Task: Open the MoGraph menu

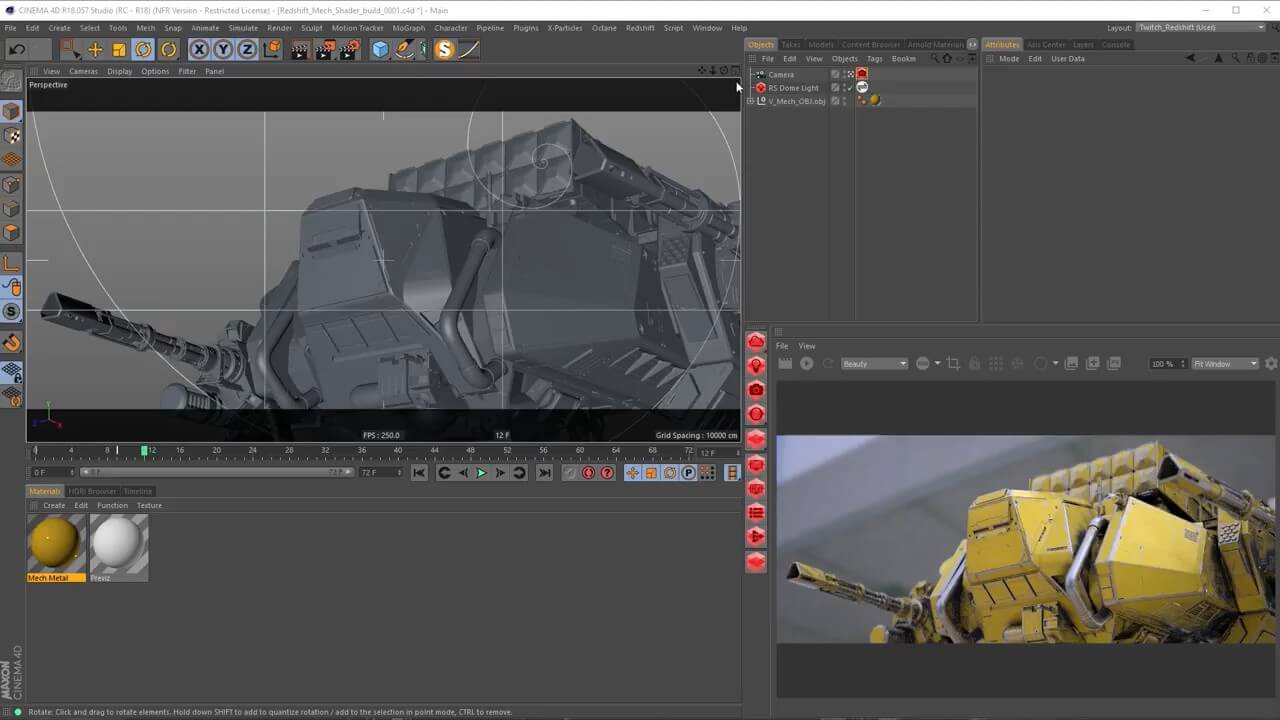Action: point(408,28)
